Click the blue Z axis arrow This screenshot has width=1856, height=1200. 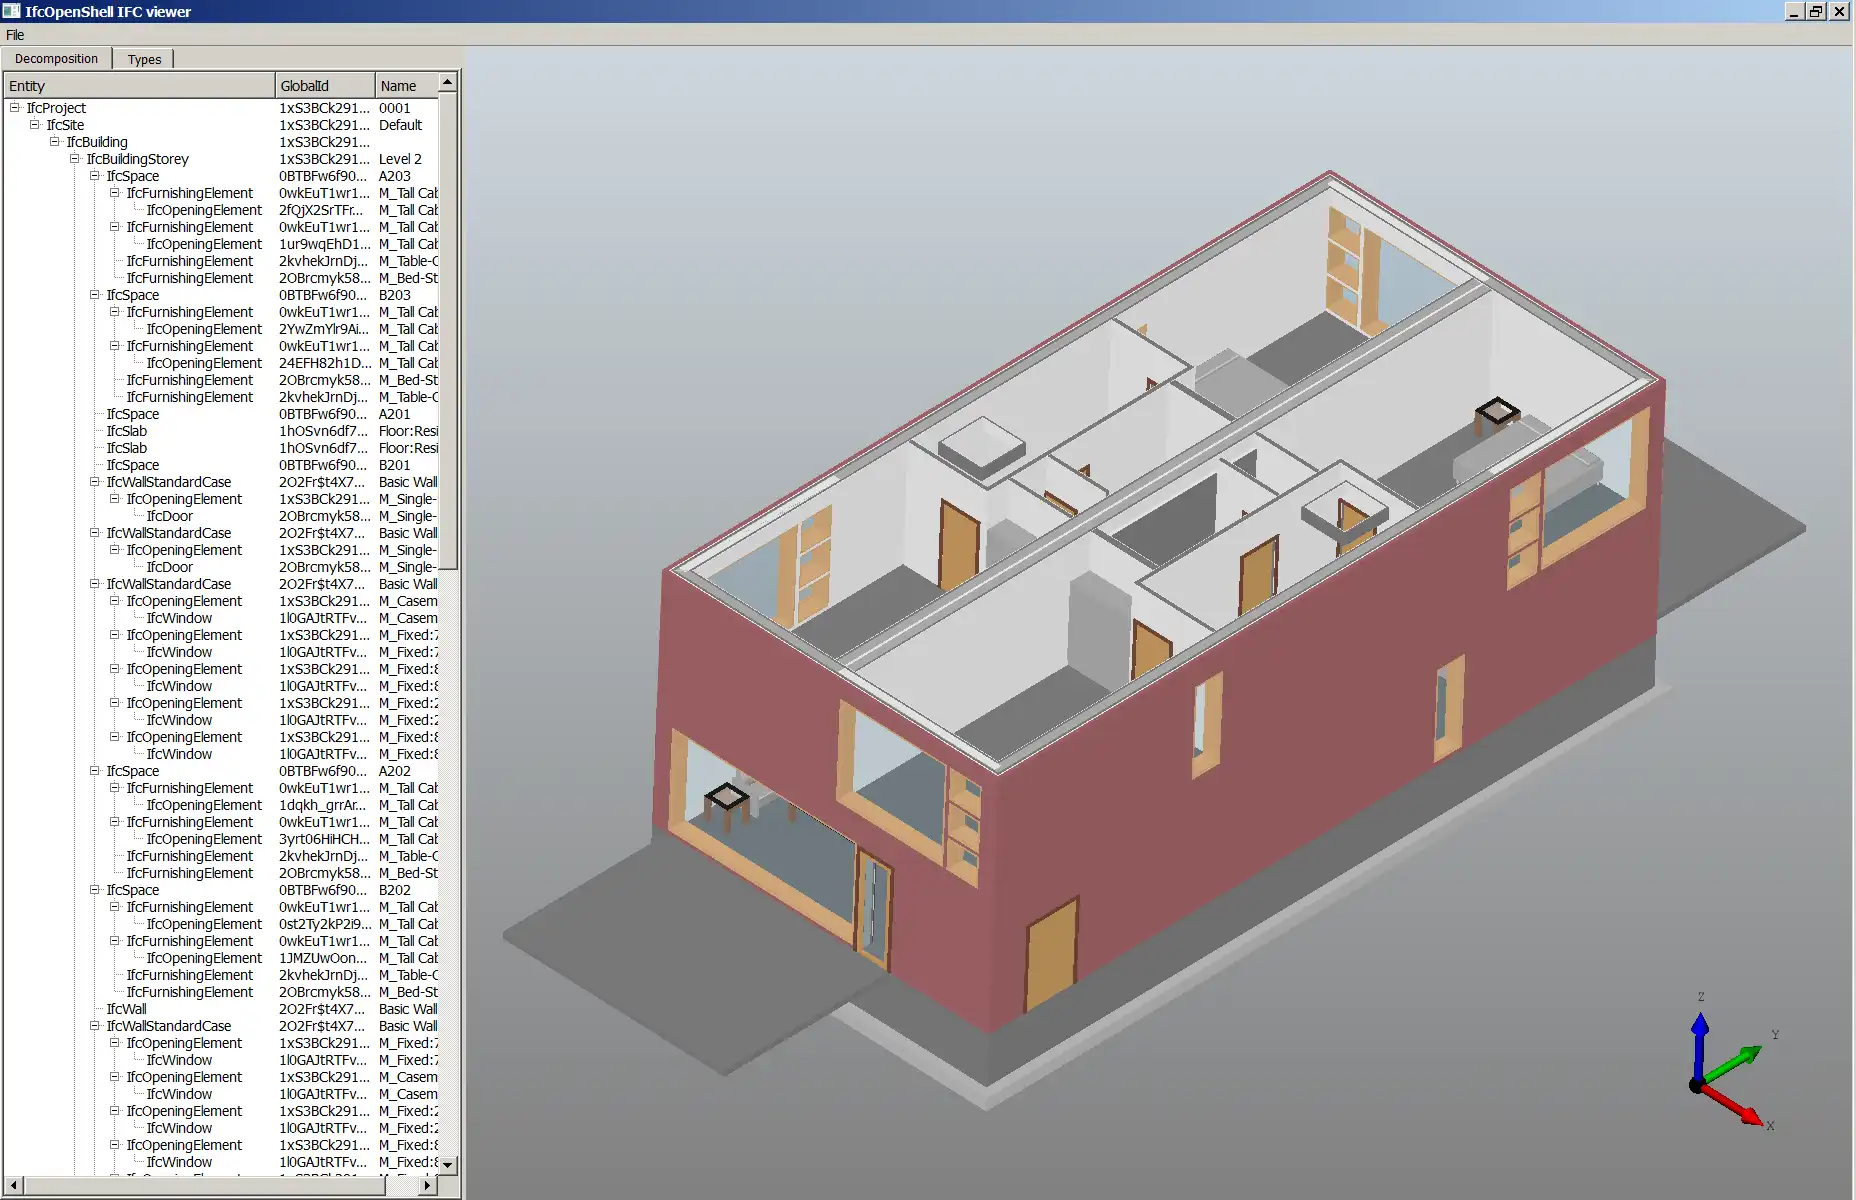point(1699,1046)
